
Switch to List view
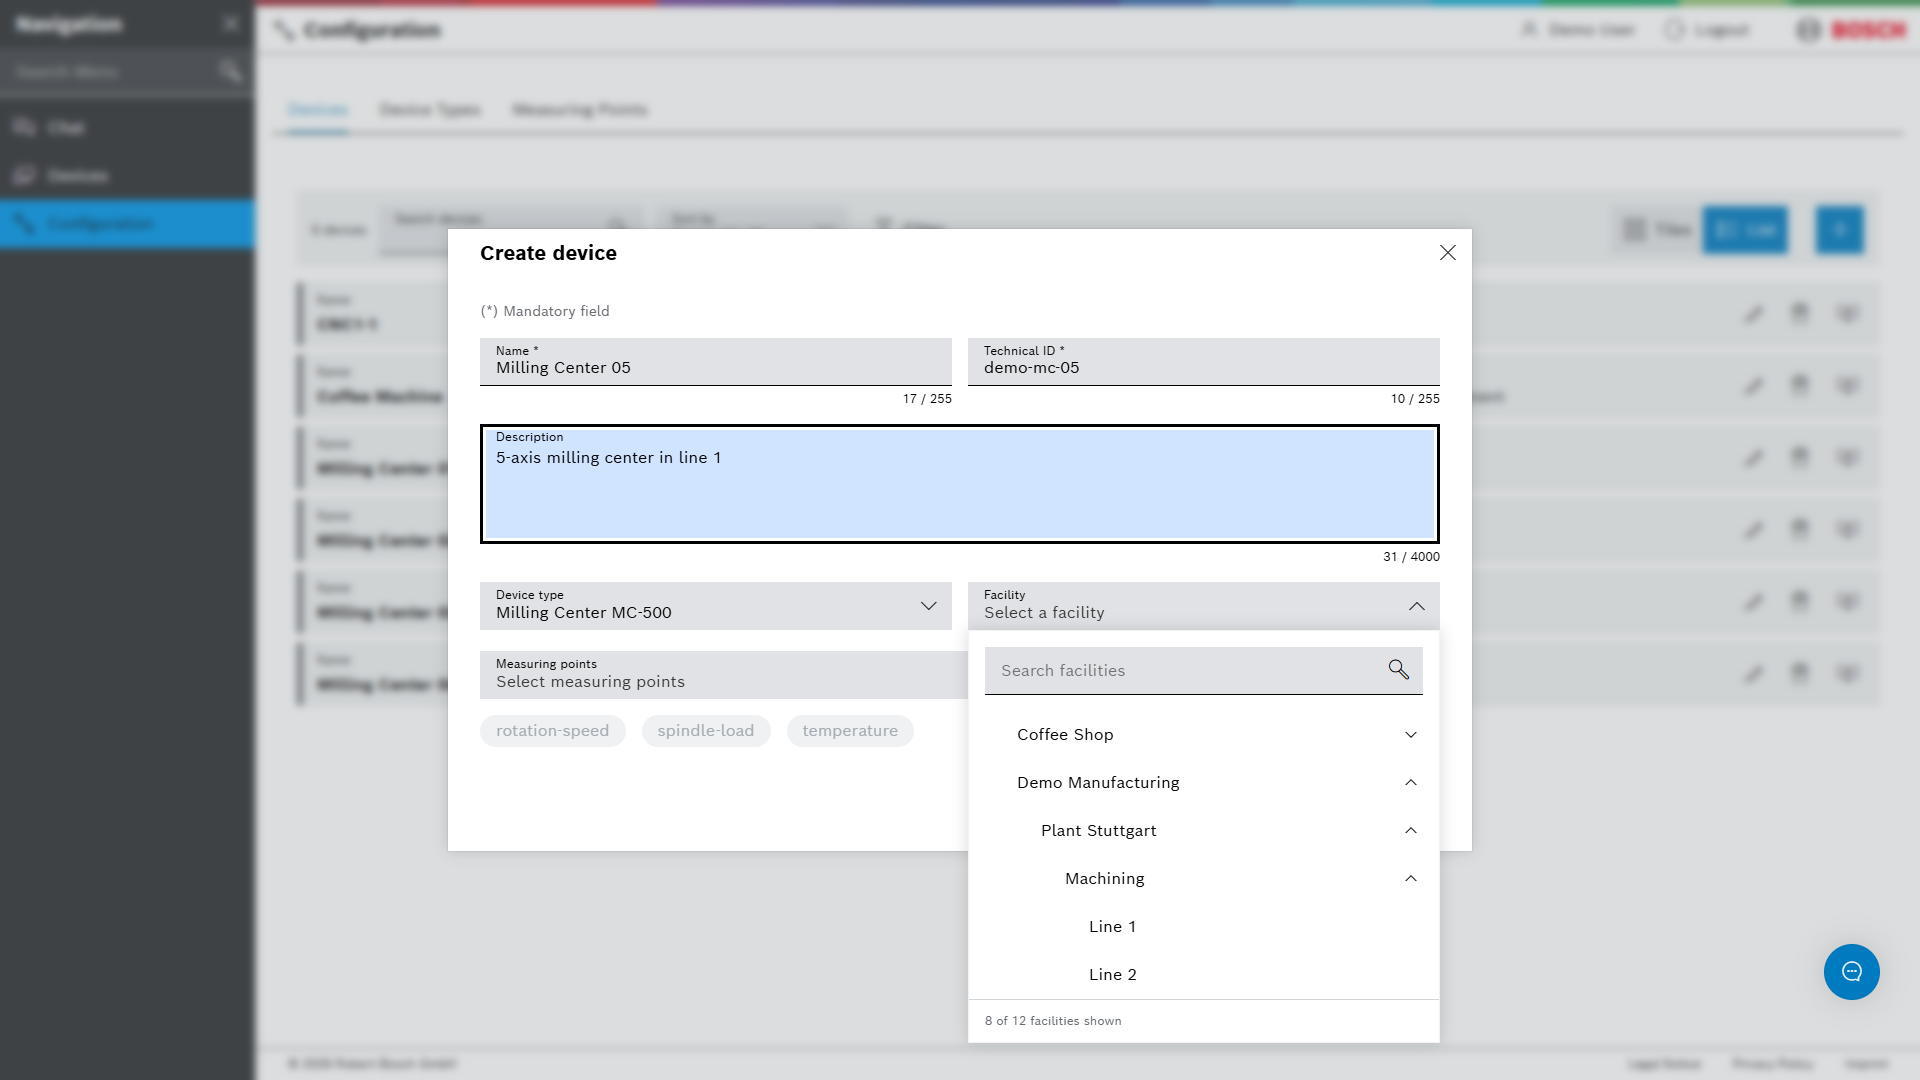(x=1745, y=230)
